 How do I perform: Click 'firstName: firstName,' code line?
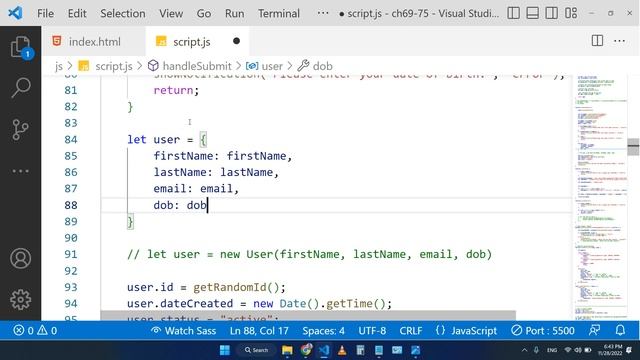tap(223, 156)
